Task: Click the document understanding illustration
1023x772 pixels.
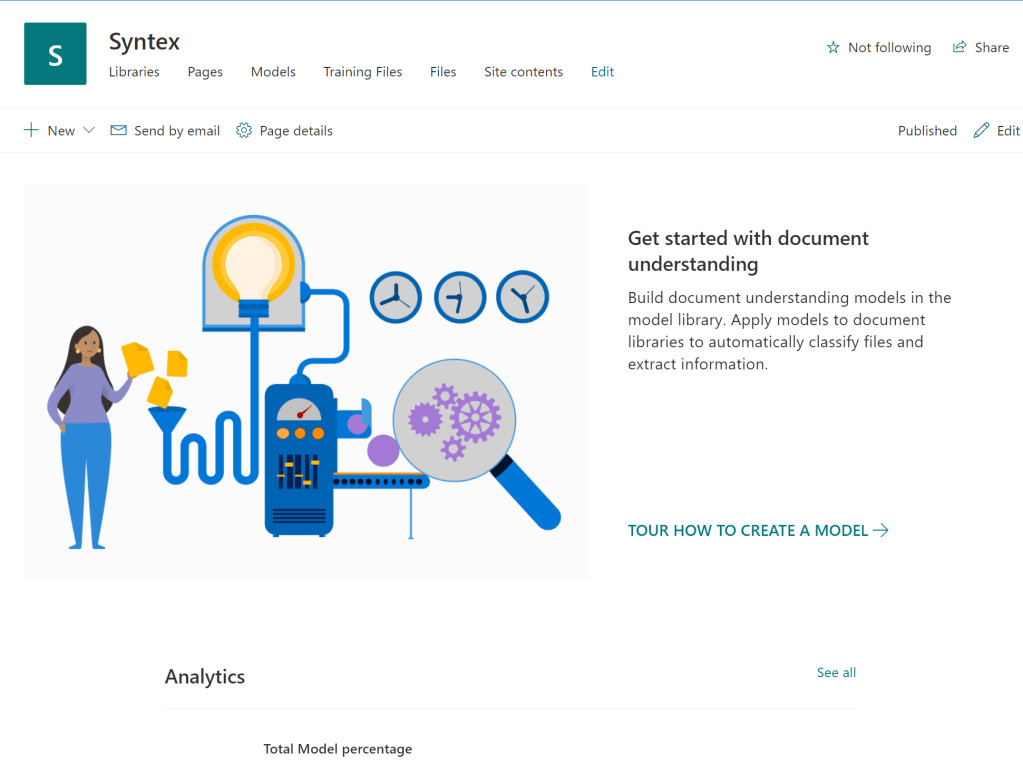Action: click(x=305, y=381)
